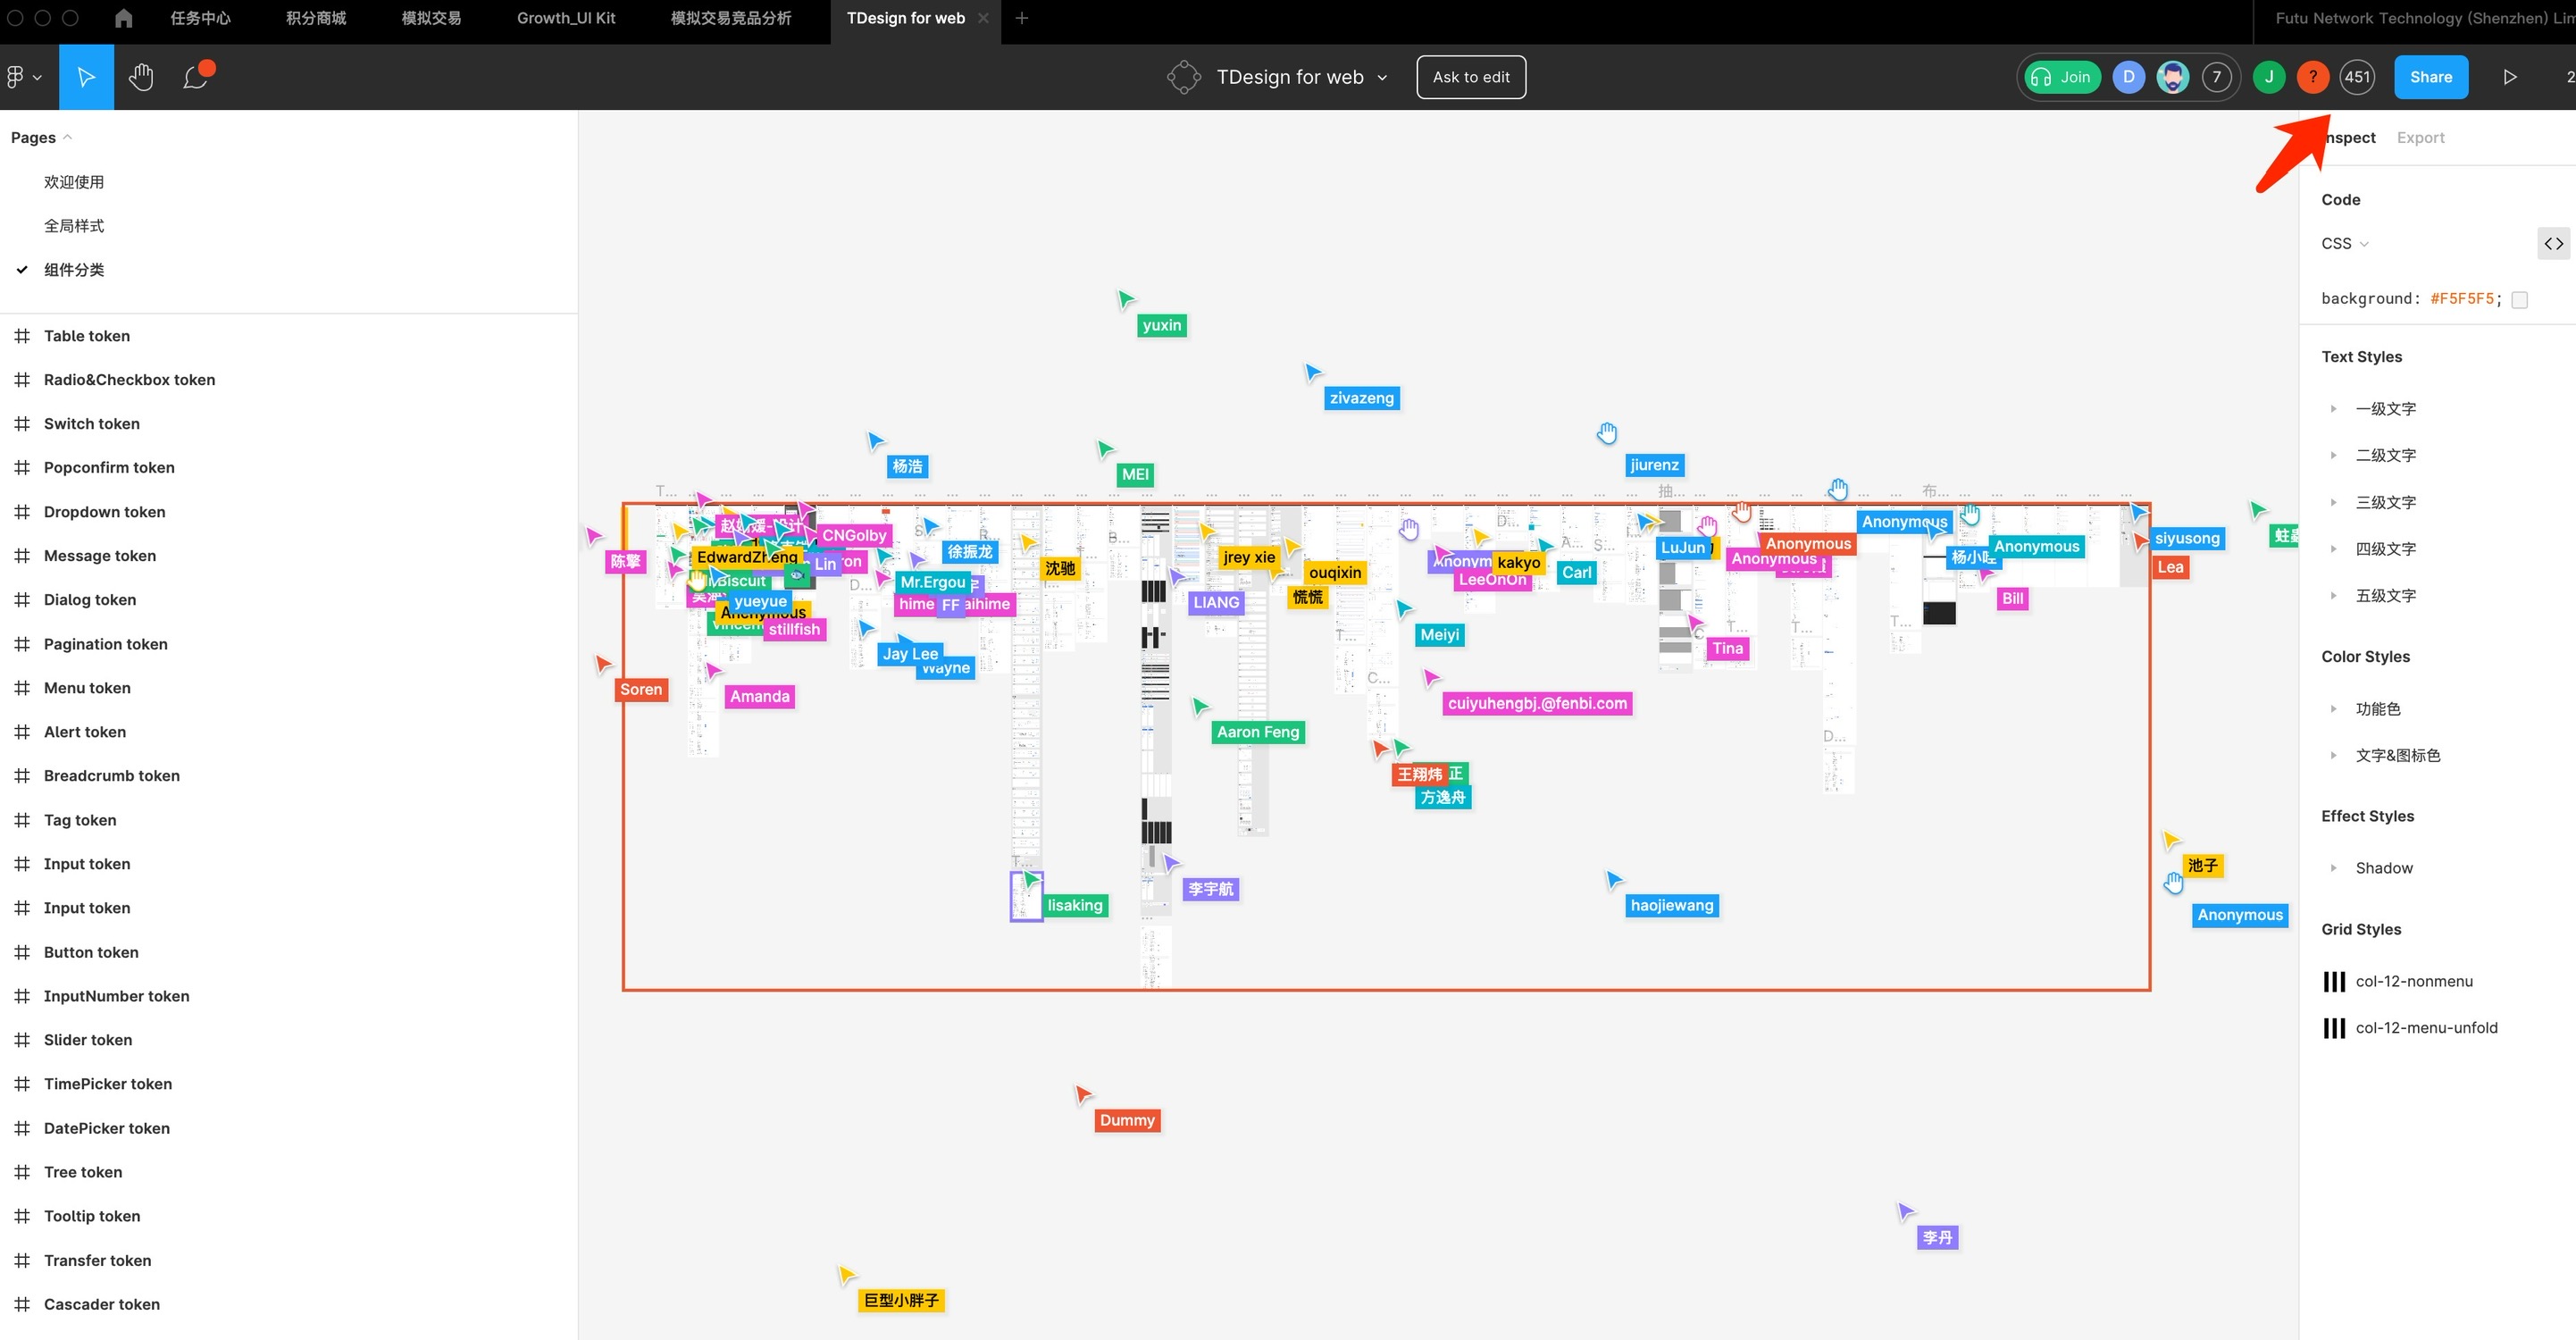
Task: Click the blue Share button
Action: coord(2430,77)
